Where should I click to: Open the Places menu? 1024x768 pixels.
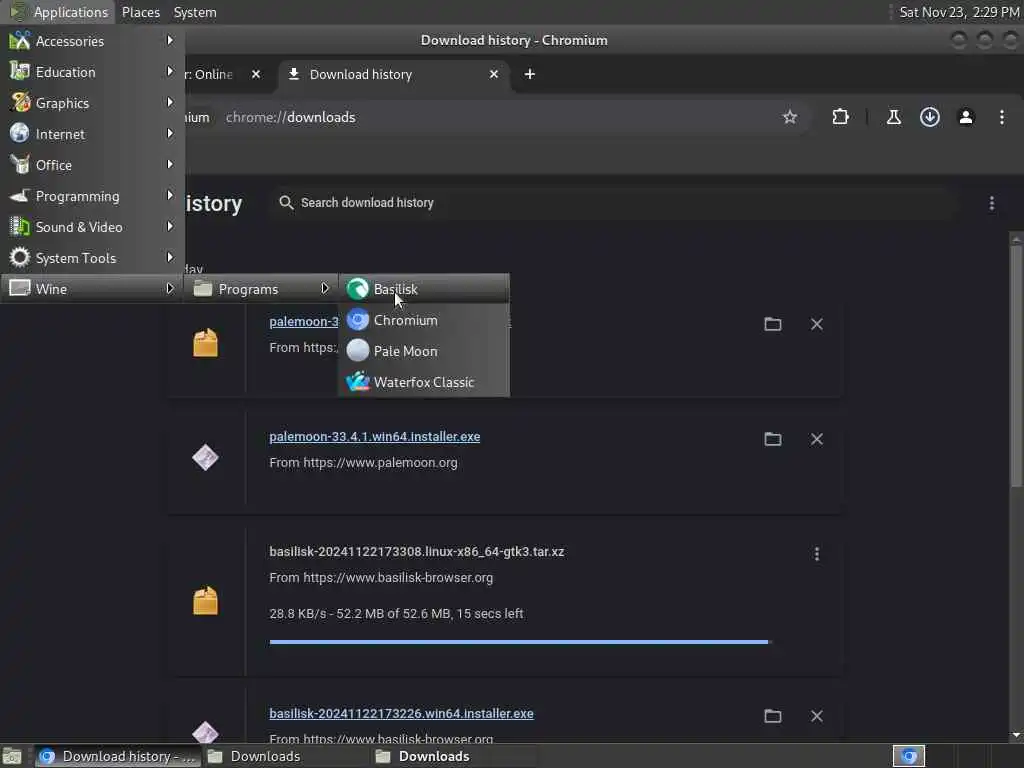(x=140, y=12)
